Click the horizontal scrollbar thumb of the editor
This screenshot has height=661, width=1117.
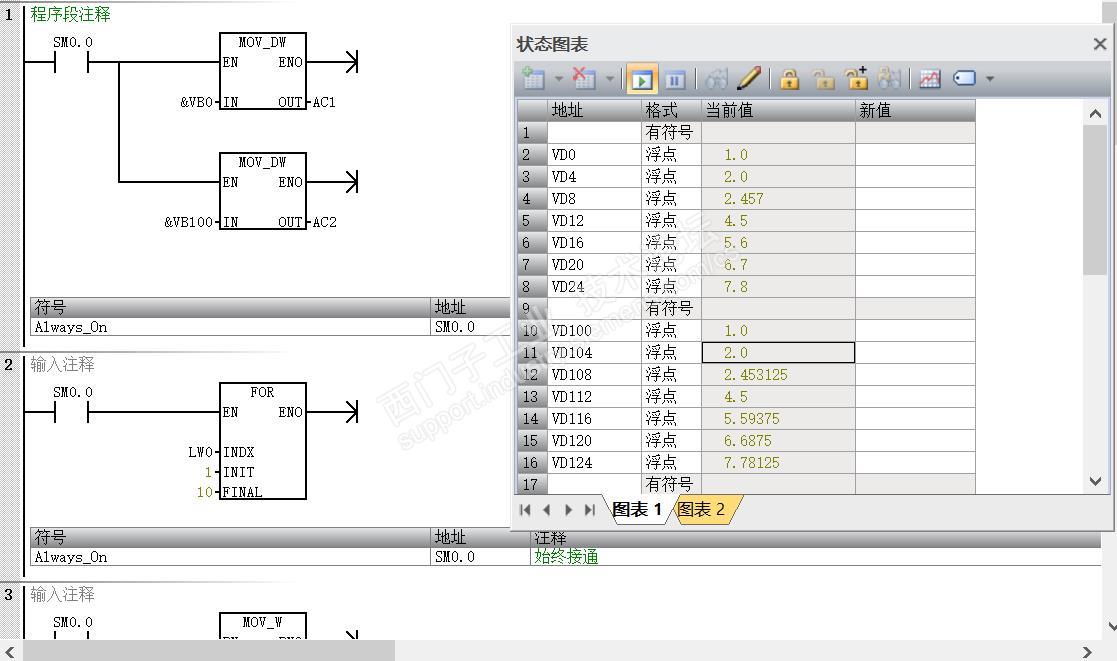(x=209, y=652)
